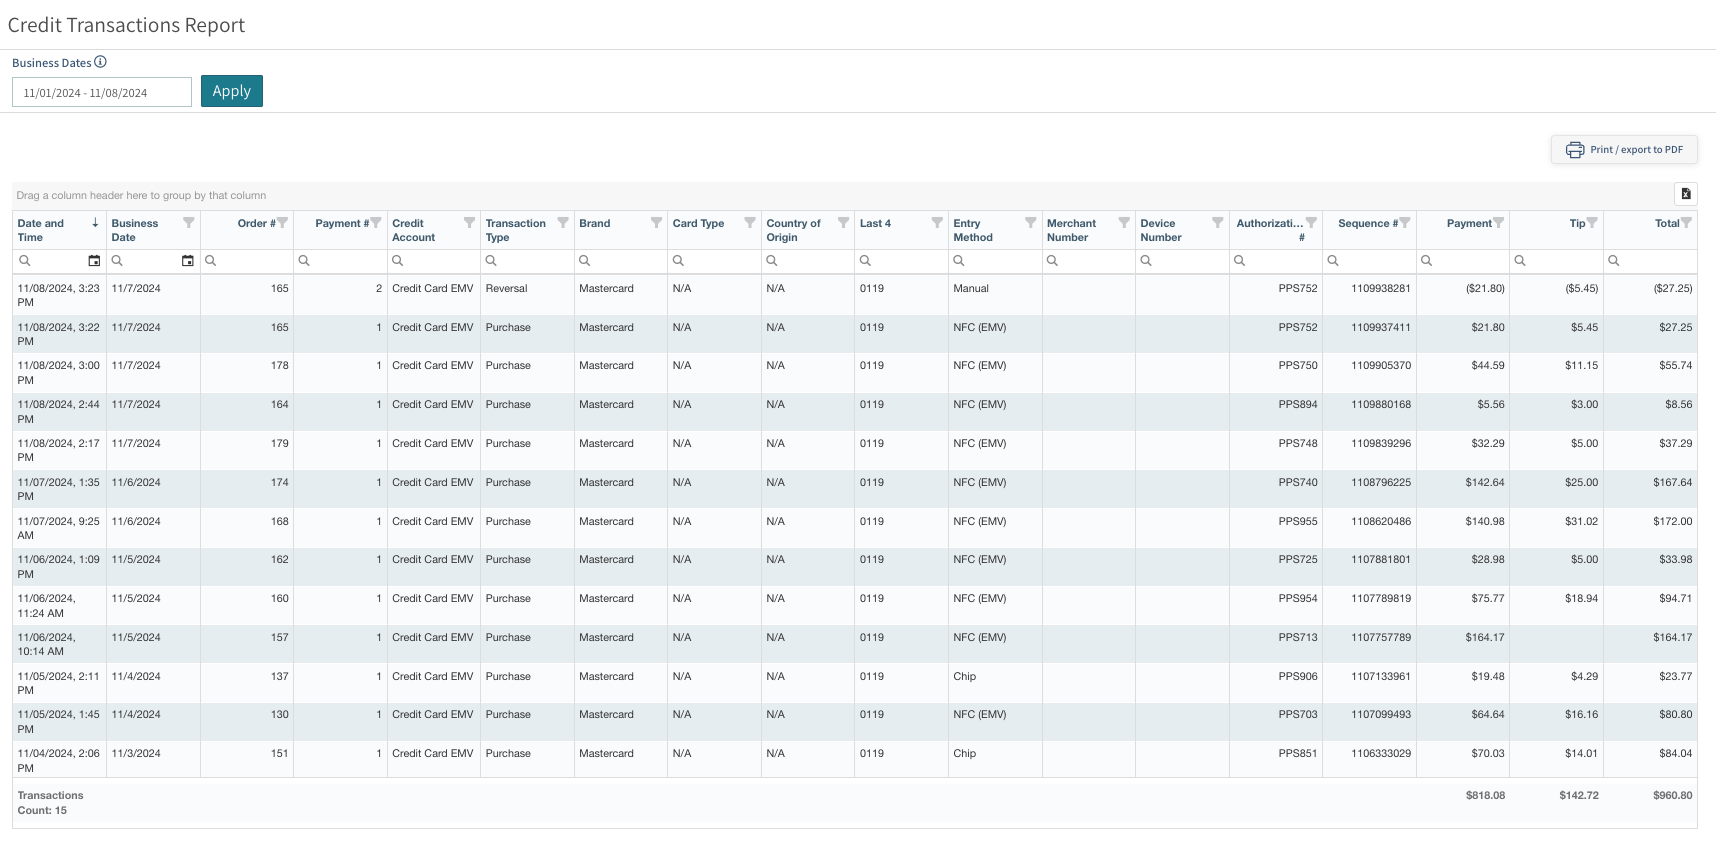1716x848 pixels.
Task: Click the Total column filter icon
Action: (x=1686, y=223)
